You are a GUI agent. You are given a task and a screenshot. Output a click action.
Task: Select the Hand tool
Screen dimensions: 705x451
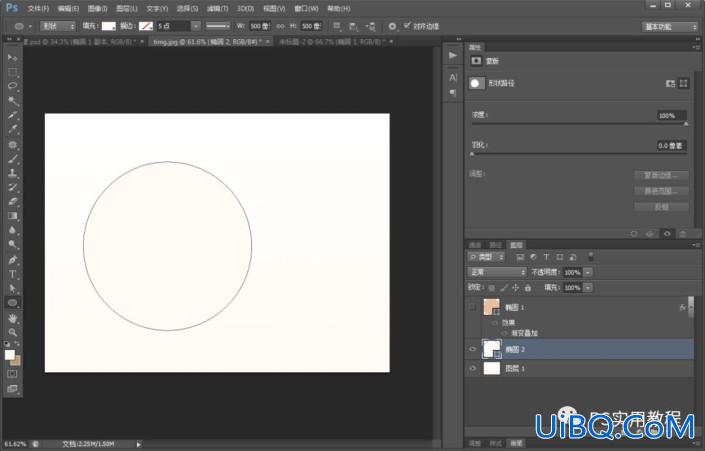13,318
